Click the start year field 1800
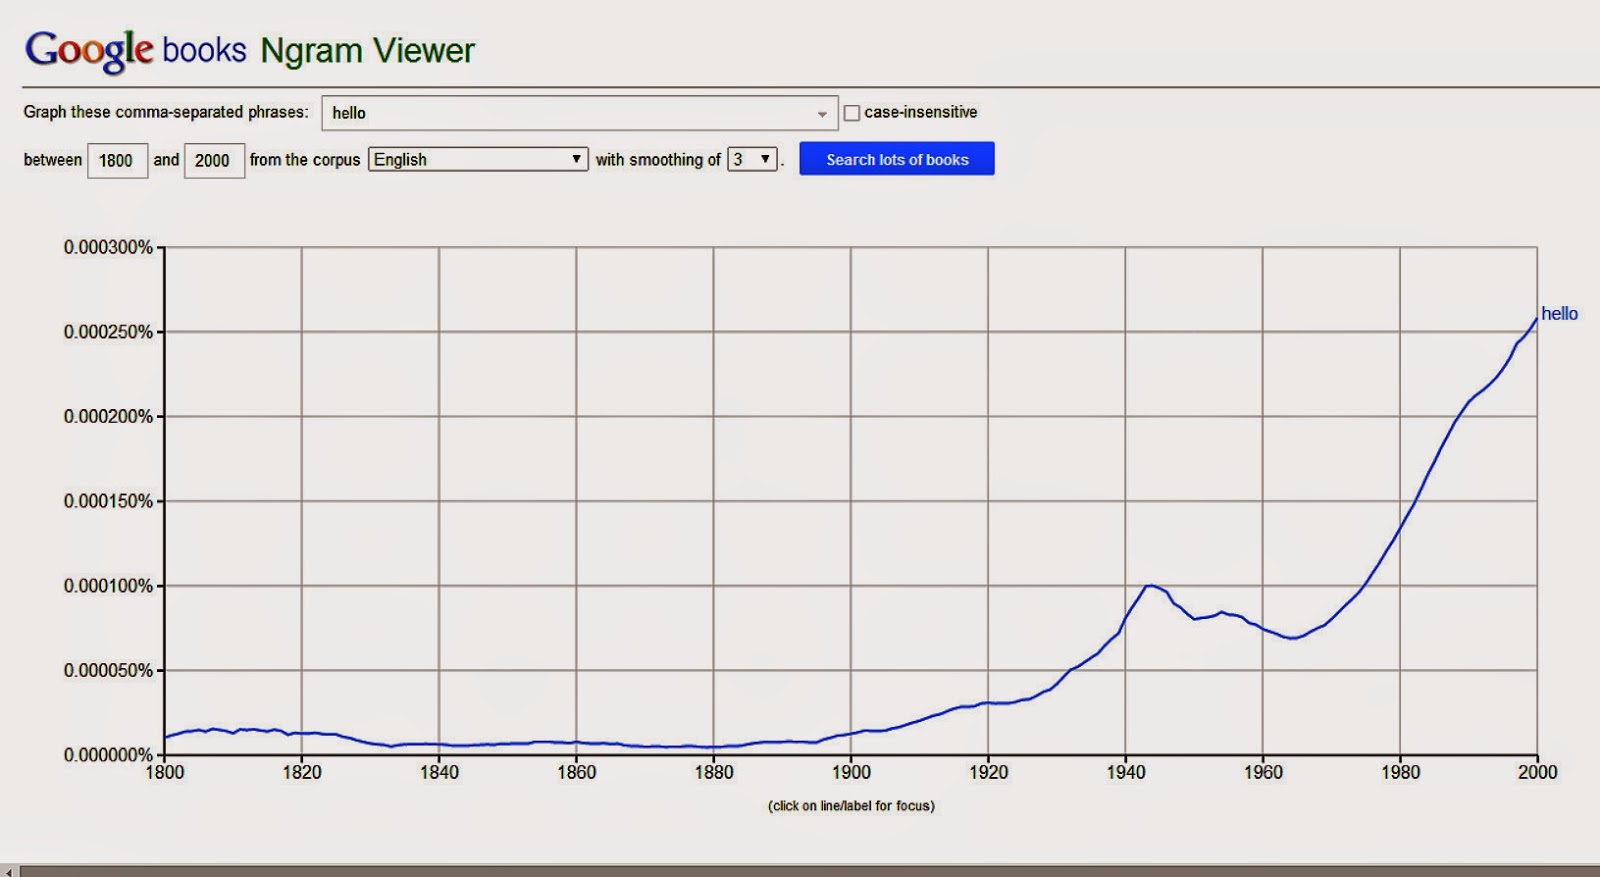 tap(117, 160)
